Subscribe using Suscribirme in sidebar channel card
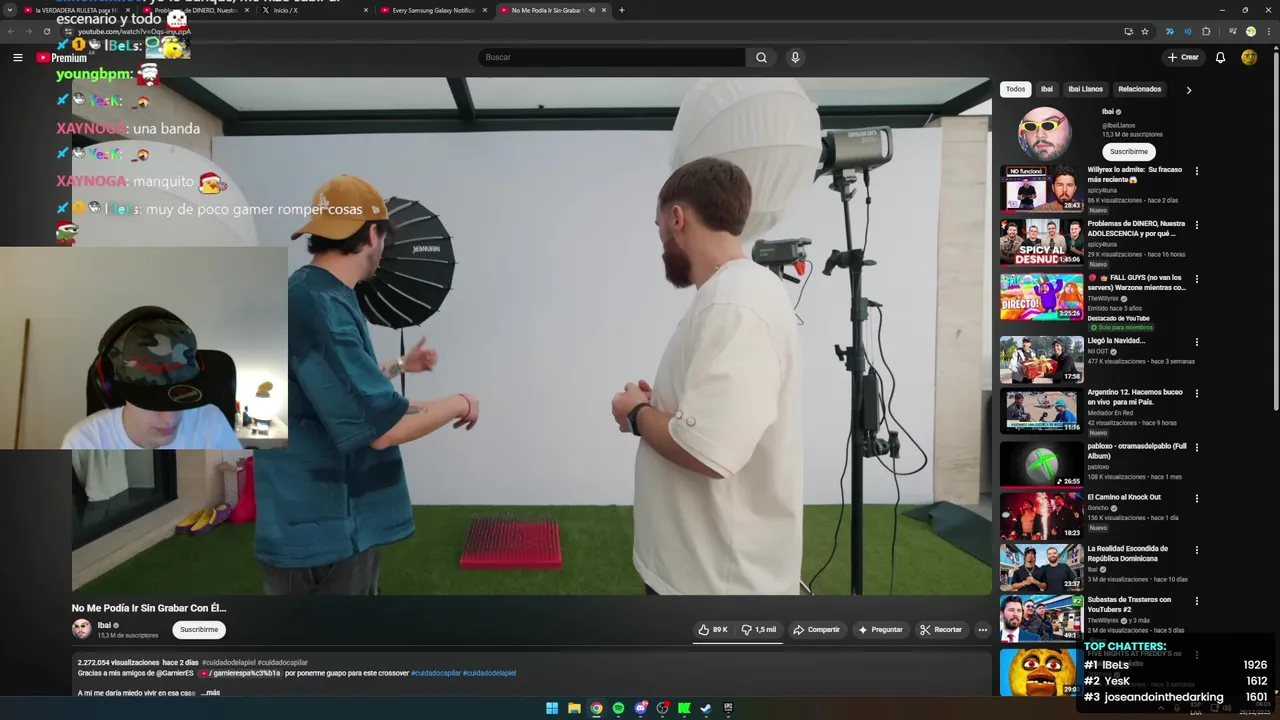 pyautogui.click(x=1129, y=151)
